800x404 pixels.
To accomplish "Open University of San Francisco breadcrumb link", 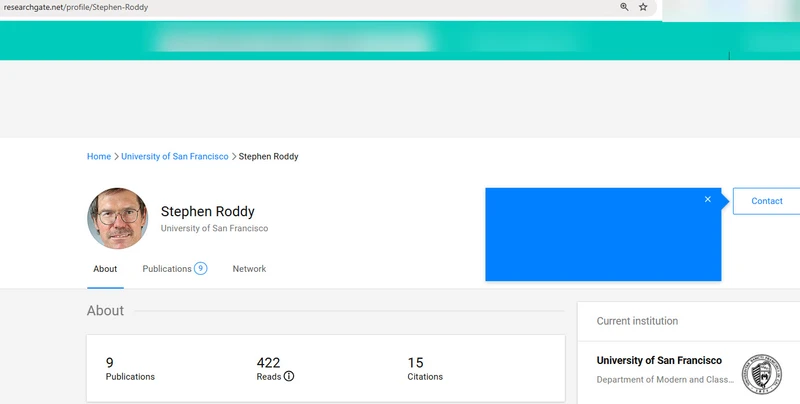I will tap(174, 157).
